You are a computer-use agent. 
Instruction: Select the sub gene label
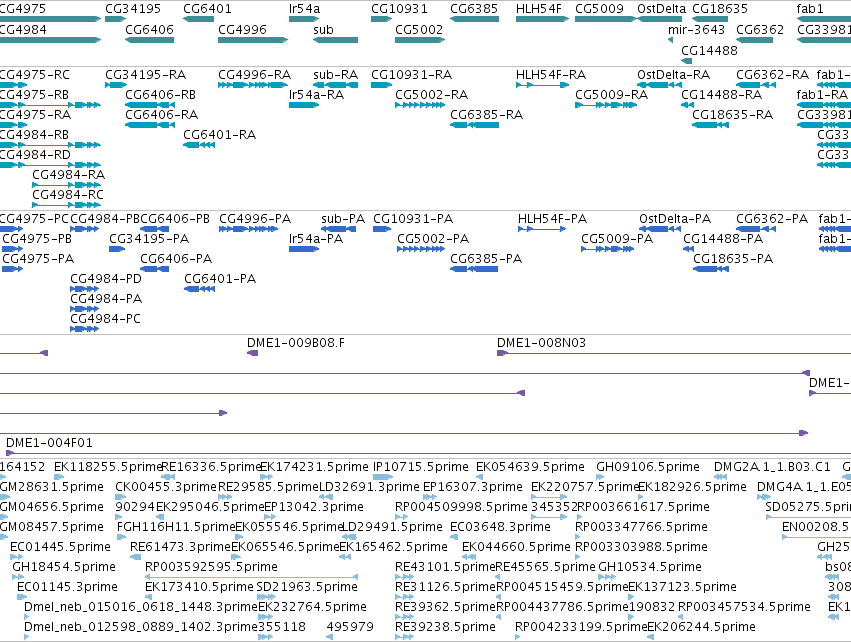(323, 29)
